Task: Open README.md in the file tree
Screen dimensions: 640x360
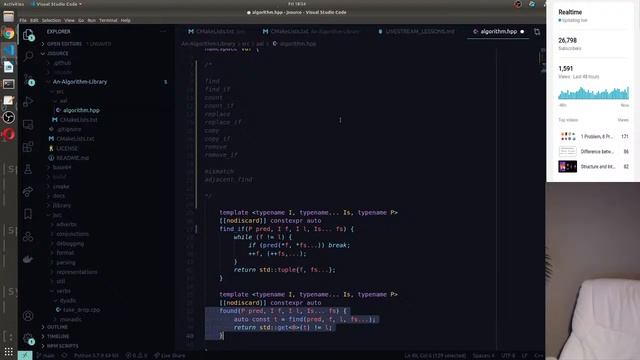Action: (x=73, y=158)
